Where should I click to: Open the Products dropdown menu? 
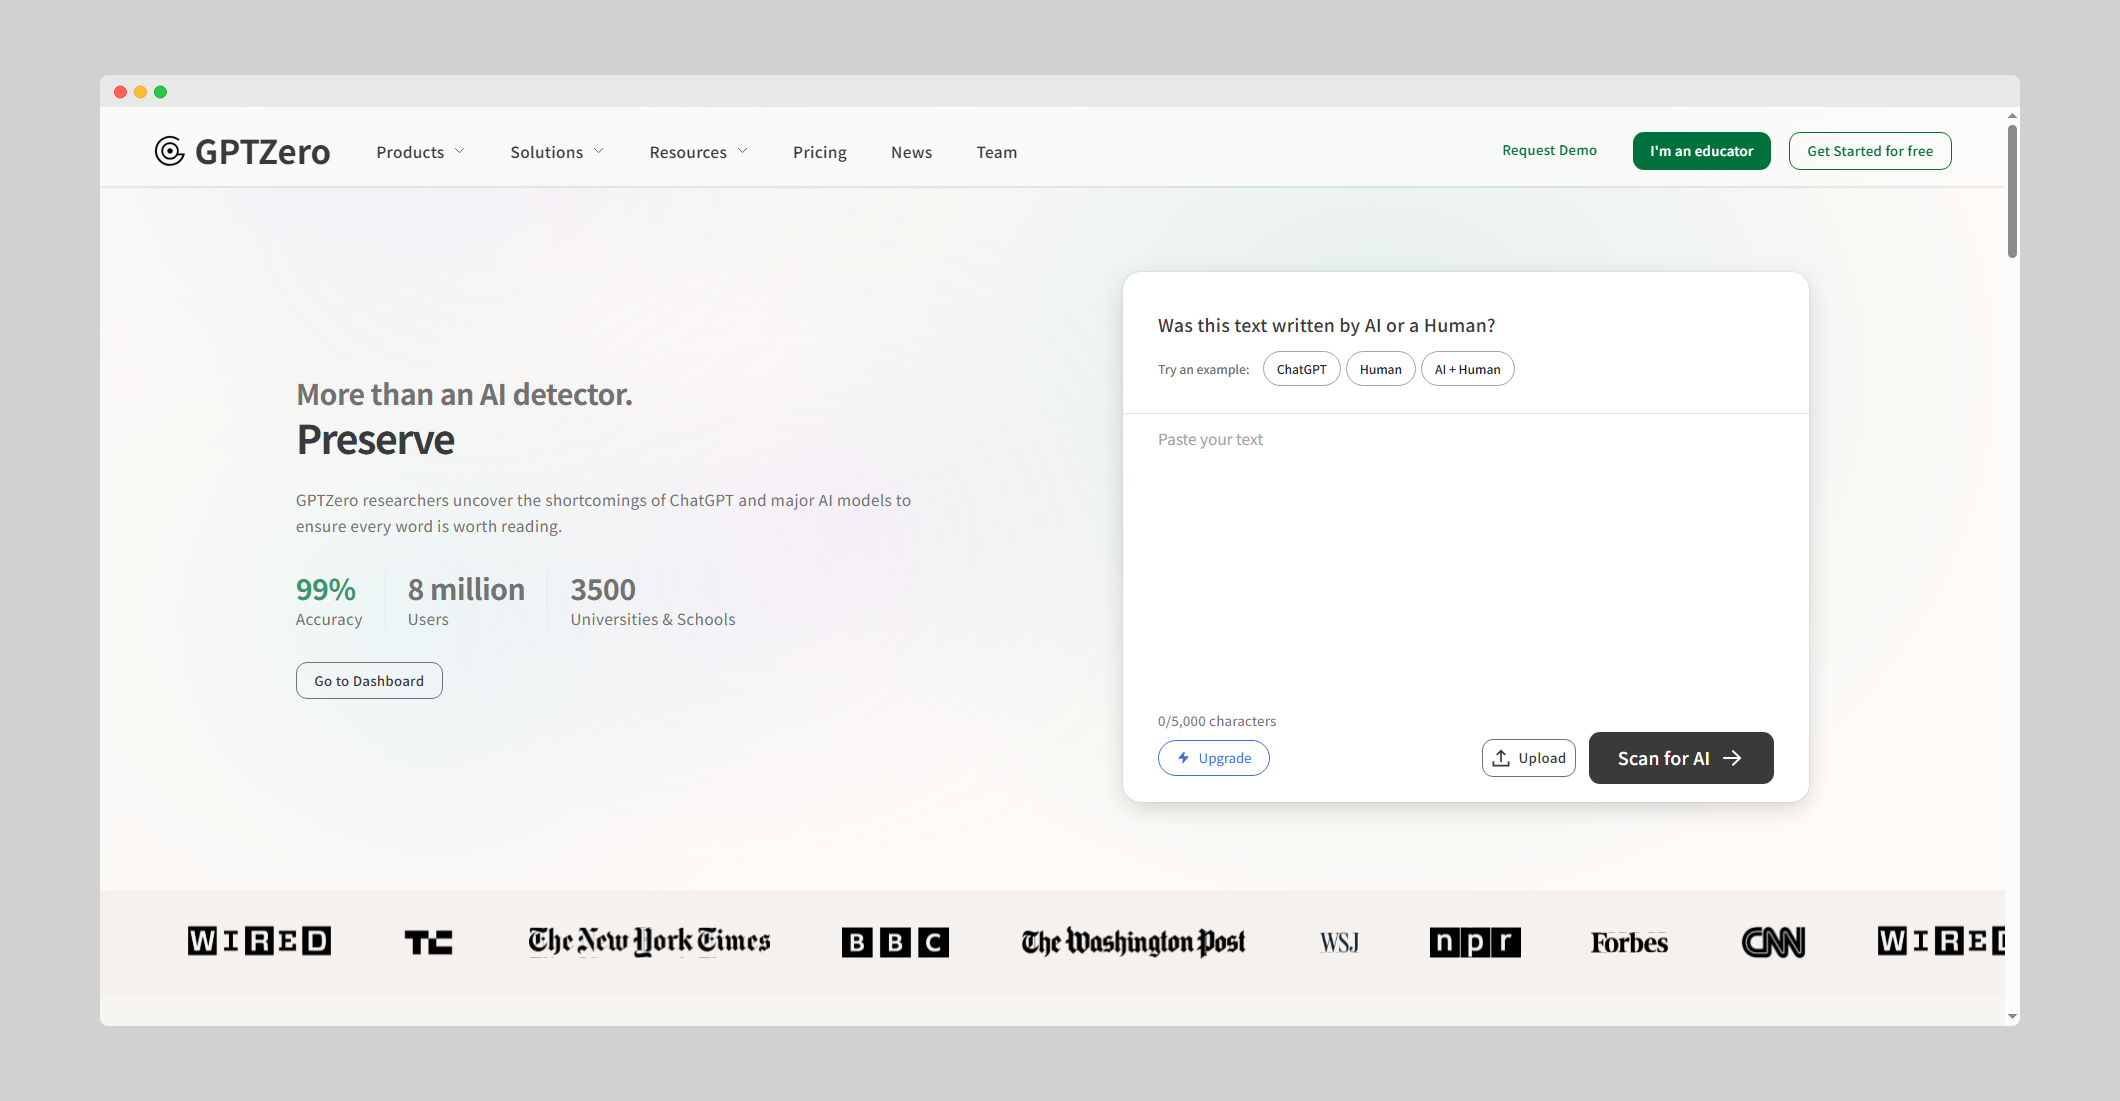420,152
